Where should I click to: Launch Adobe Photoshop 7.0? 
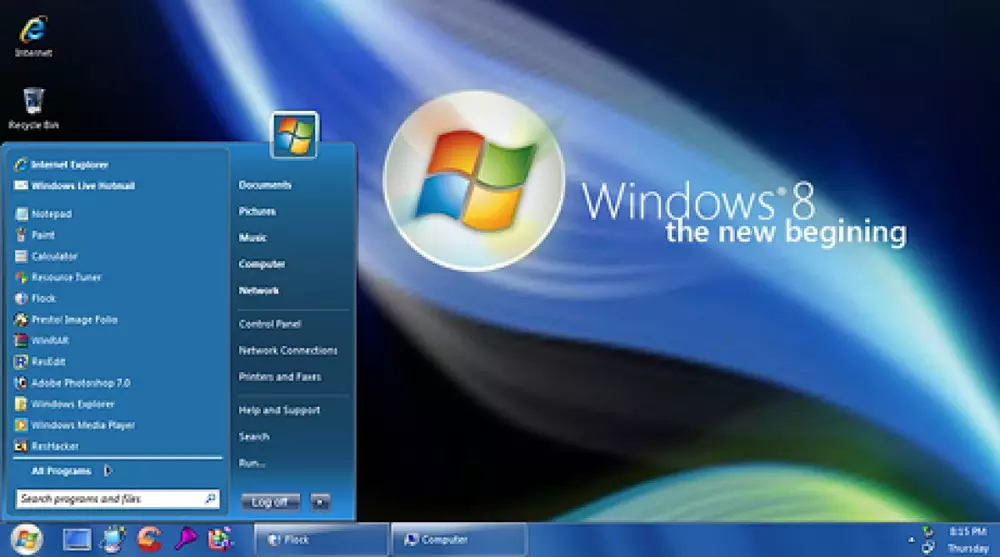pyautogui.click(x=80, y=383)
